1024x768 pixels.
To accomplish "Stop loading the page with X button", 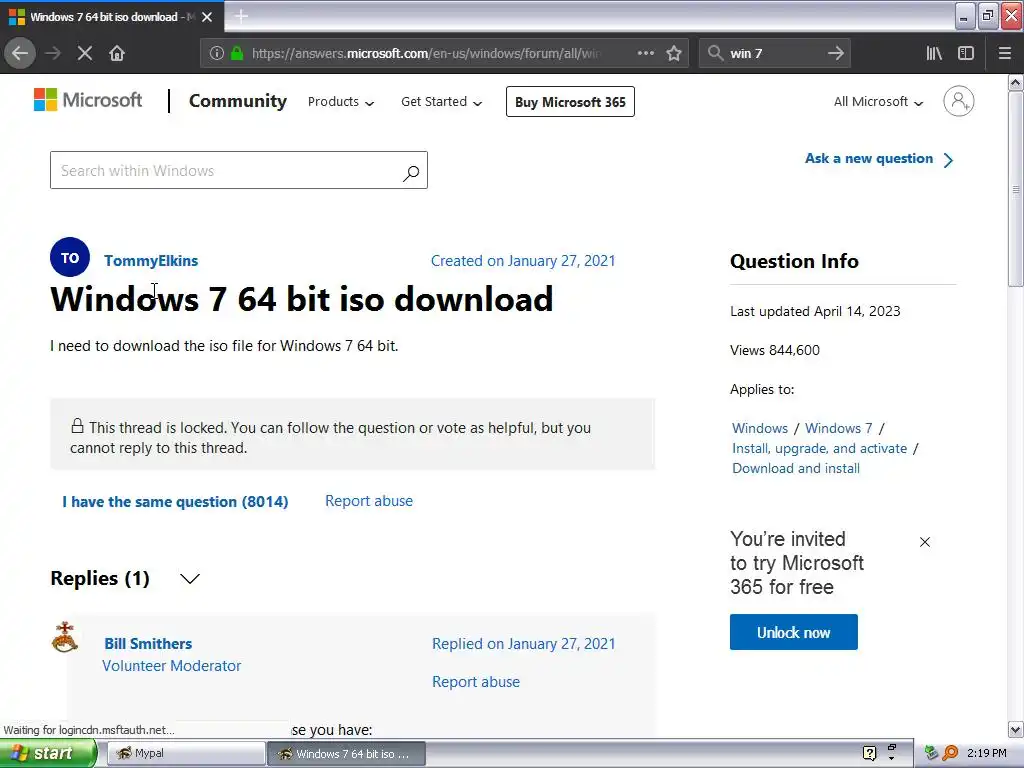I will tap(85, 53).
